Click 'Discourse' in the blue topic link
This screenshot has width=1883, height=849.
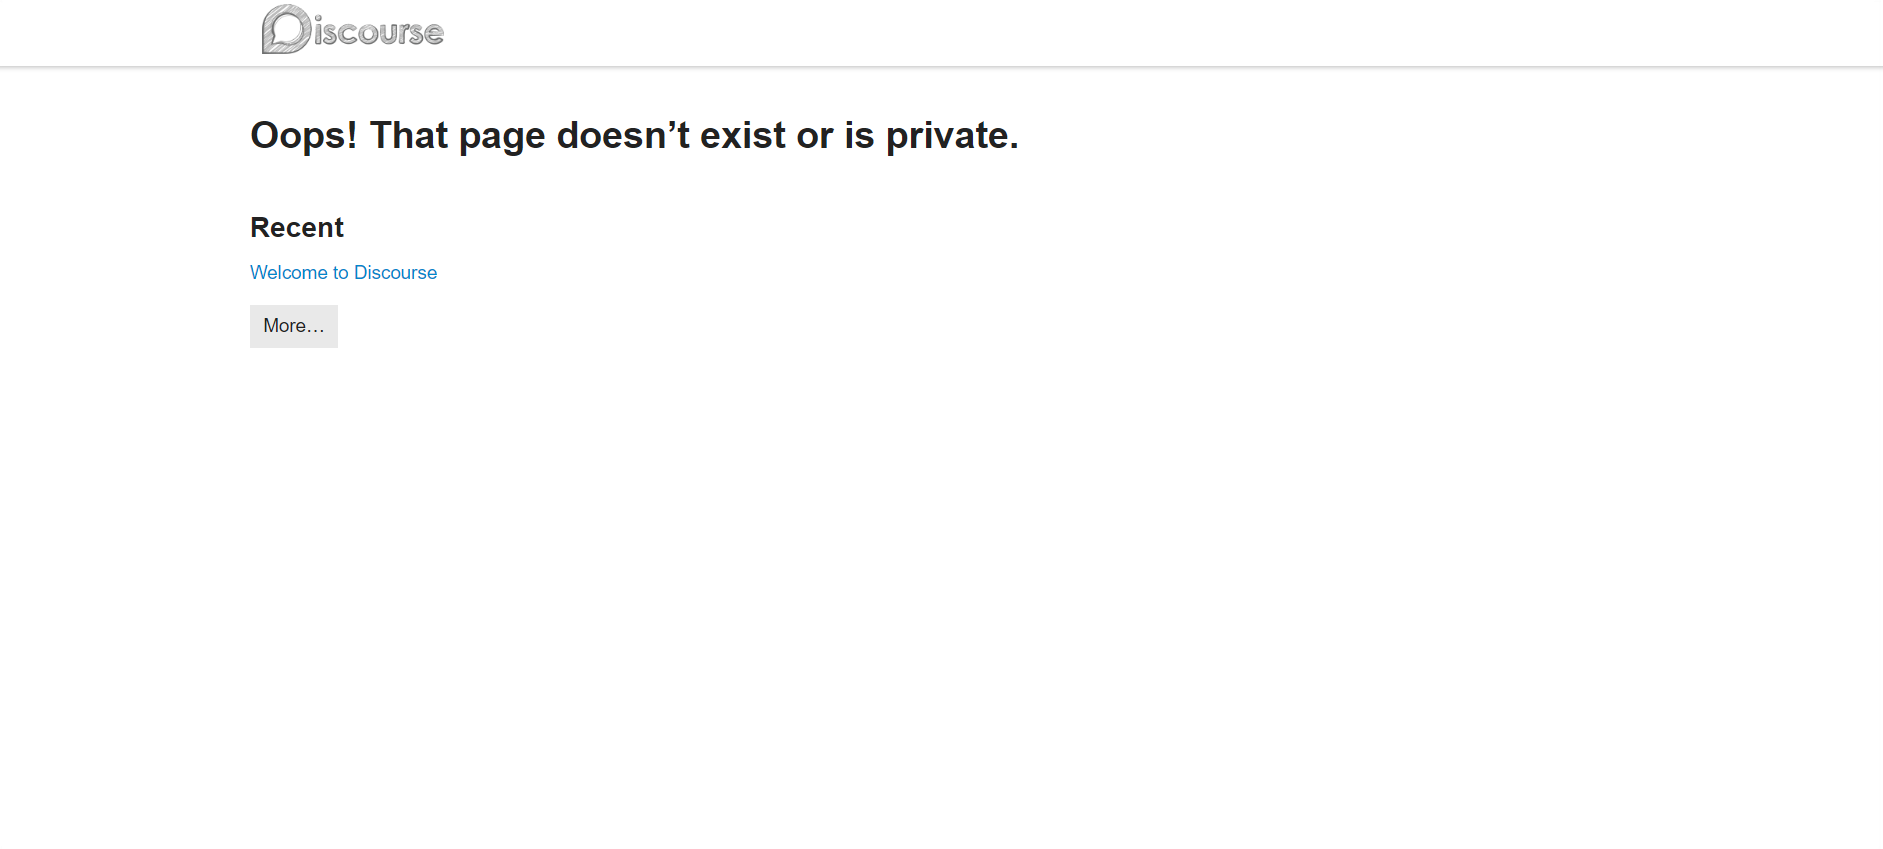395,273
